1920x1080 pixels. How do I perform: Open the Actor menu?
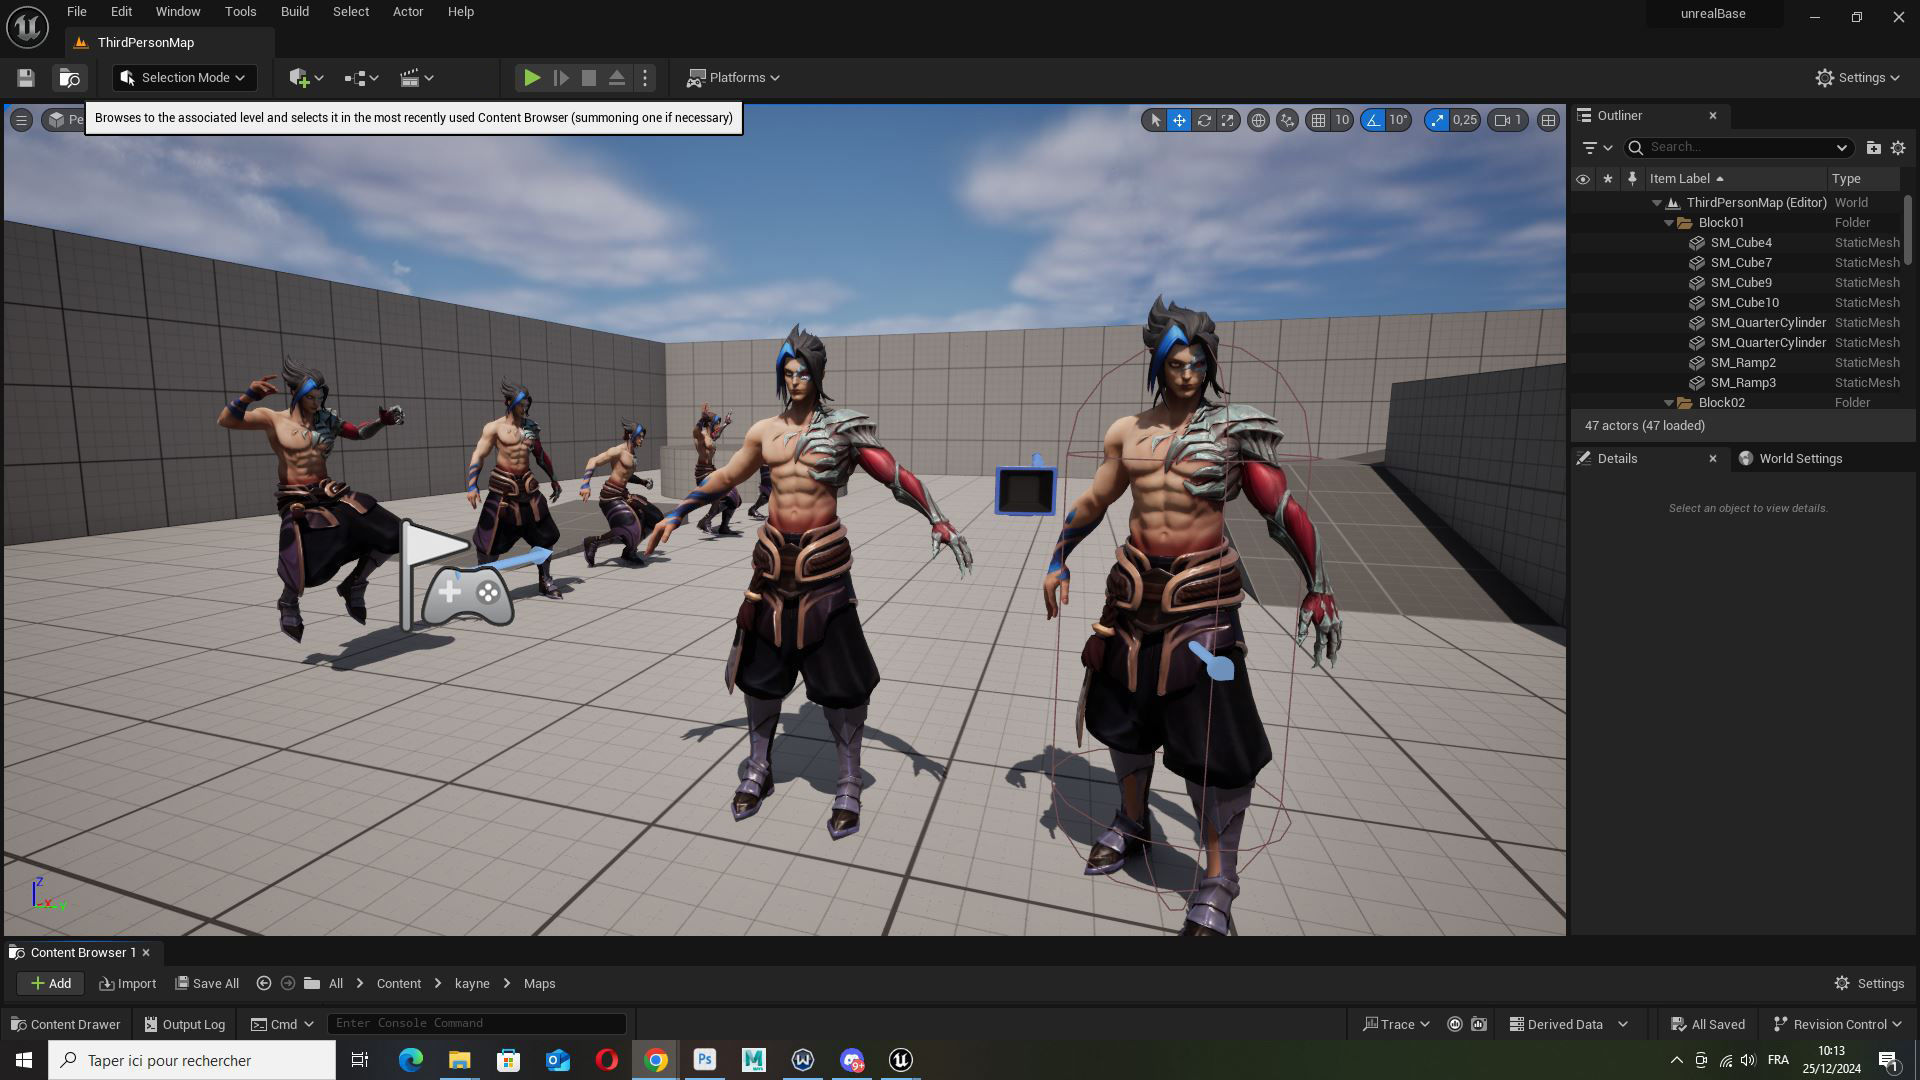408,12
